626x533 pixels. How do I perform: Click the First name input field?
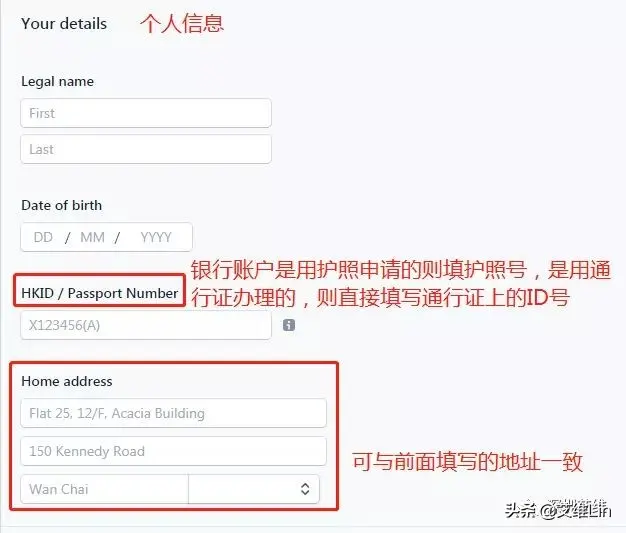146,113
